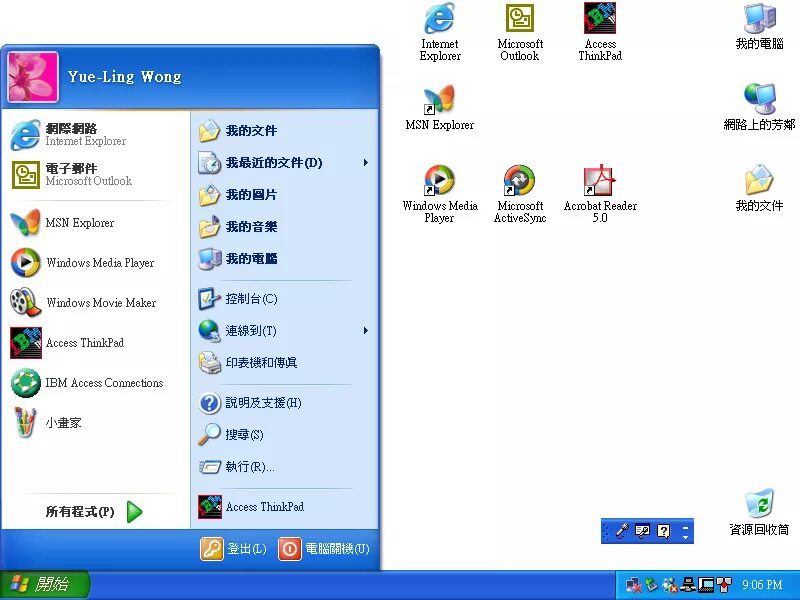Launch 電子郵件 Microsoft Outlook from Start menu
Screen dimensions: 800x600
pyautogui.click(x=95, y=174)
